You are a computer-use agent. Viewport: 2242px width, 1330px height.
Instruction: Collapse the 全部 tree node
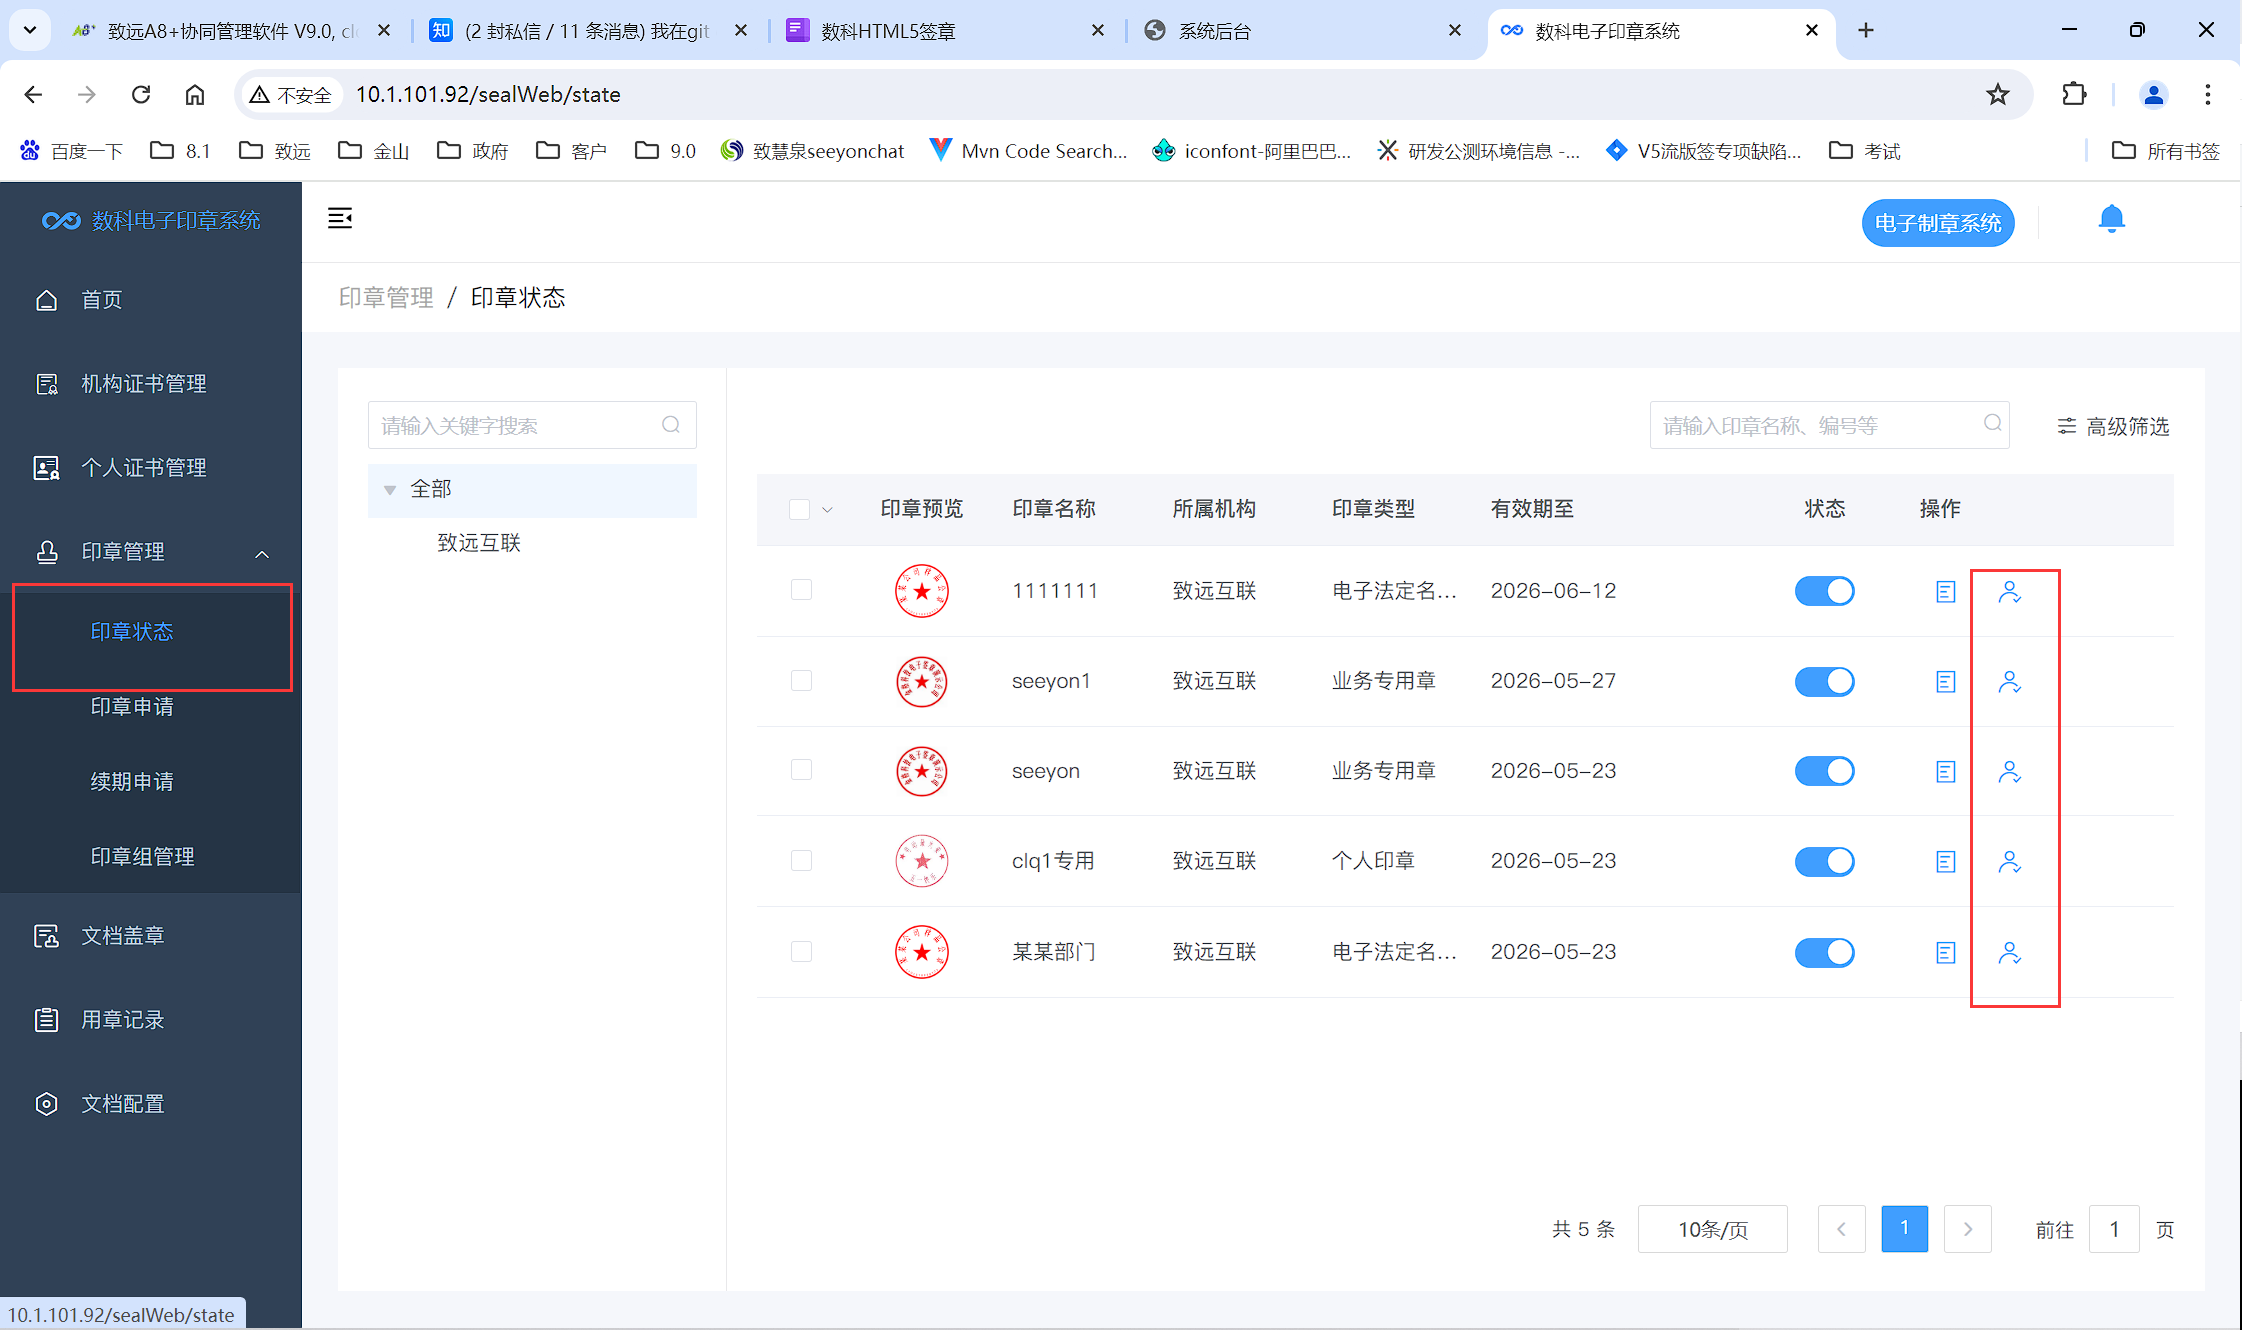coord(390,490)
